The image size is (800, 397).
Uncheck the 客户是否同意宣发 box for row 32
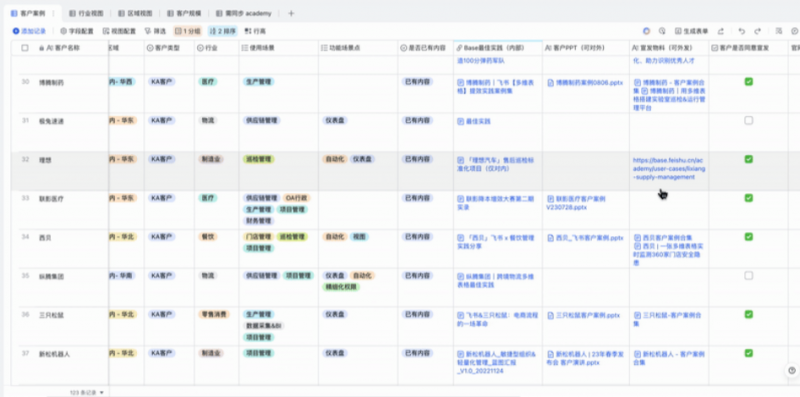point(748,159)
